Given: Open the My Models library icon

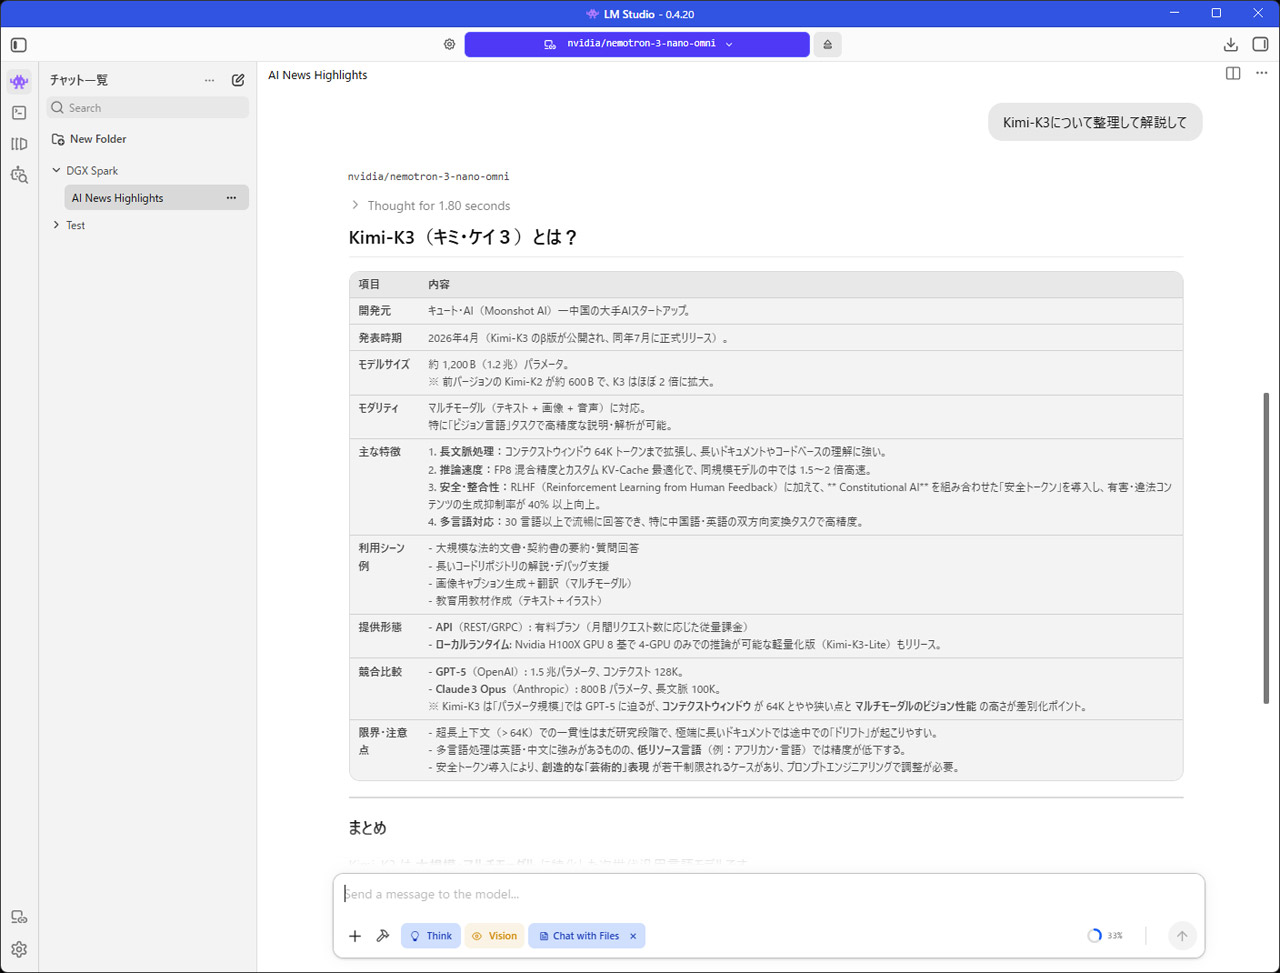Looking at the screenshot, I should 19,144.
